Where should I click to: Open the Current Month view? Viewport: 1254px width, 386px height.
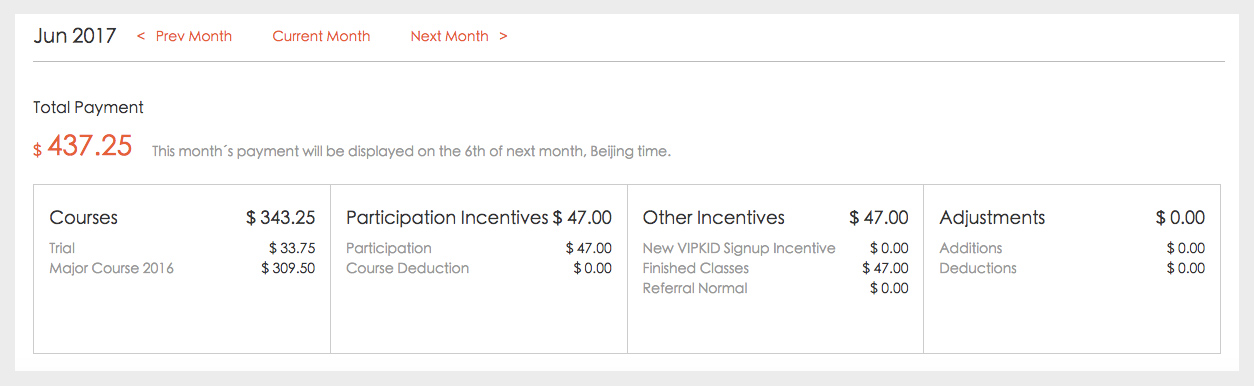tap(321, 36)
